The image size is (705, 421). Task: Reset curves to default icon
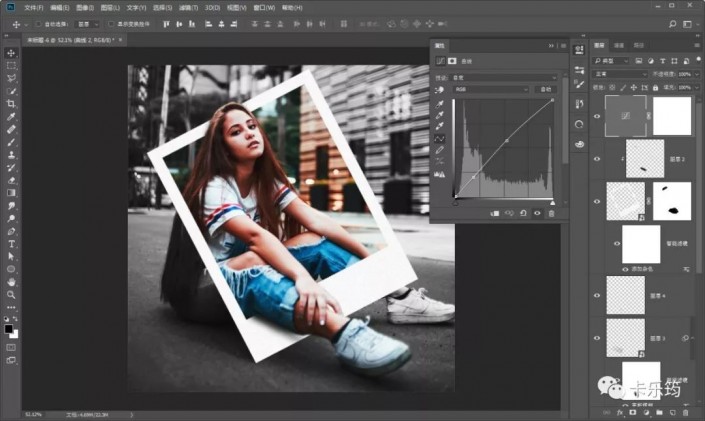click(x=523, y=213)
